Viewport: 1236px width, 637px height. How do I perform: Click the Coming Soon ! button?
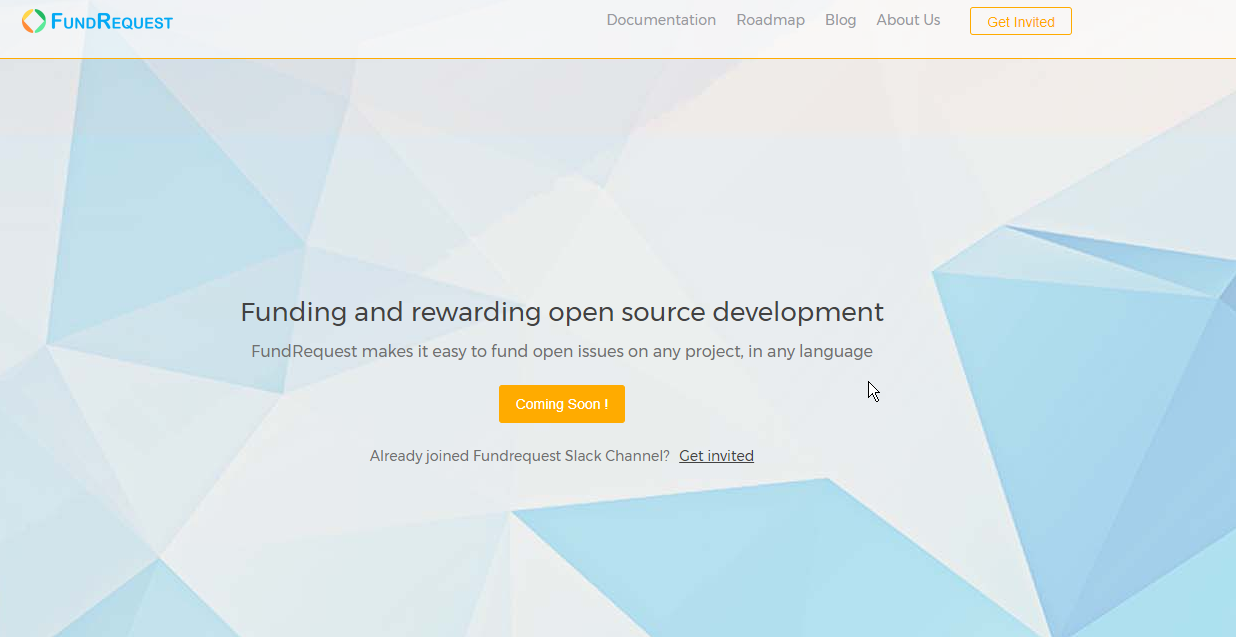coord(562,404)
